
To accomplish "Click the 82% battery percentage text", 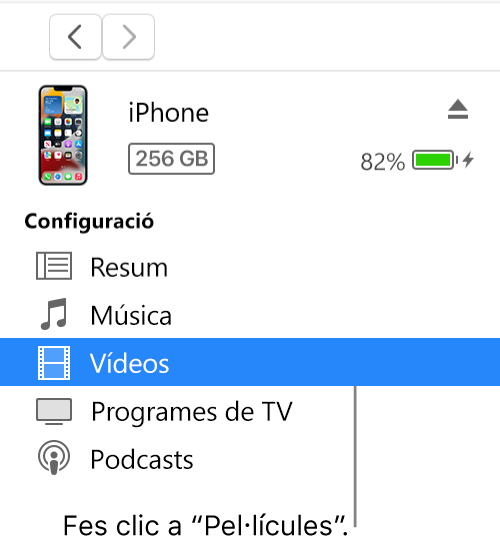I will pos(383,162).
